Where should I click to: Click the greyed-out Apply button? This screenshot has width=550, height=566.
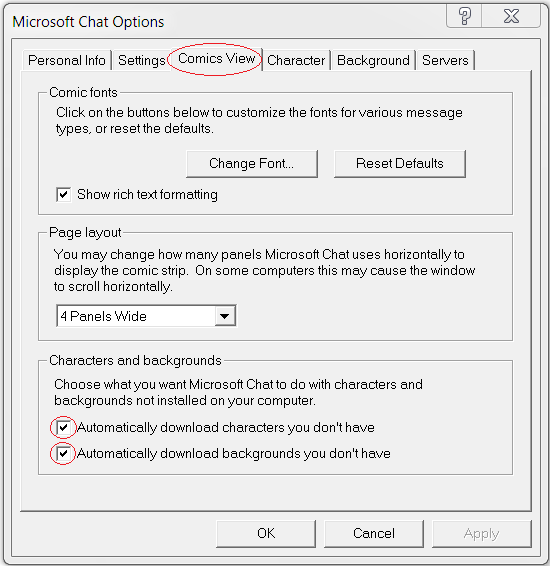tap(482, 534)
